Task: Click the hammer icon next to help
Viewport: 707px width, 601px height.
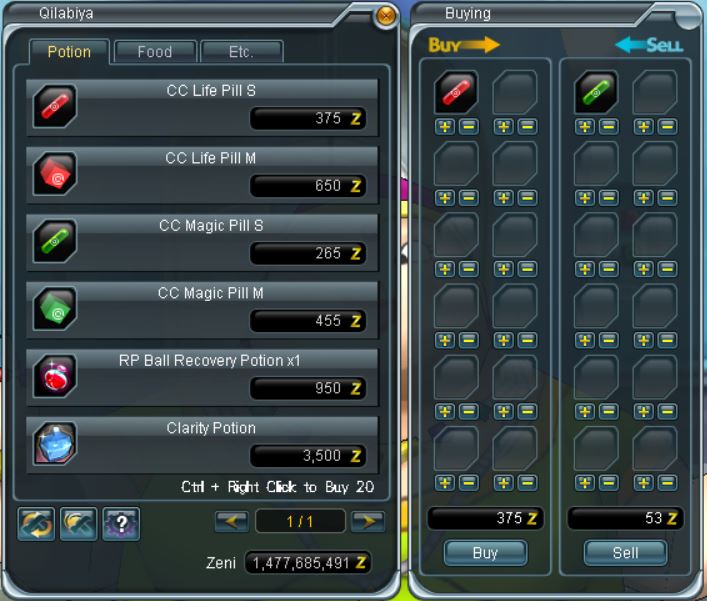Action: click(x=78, y=523)
